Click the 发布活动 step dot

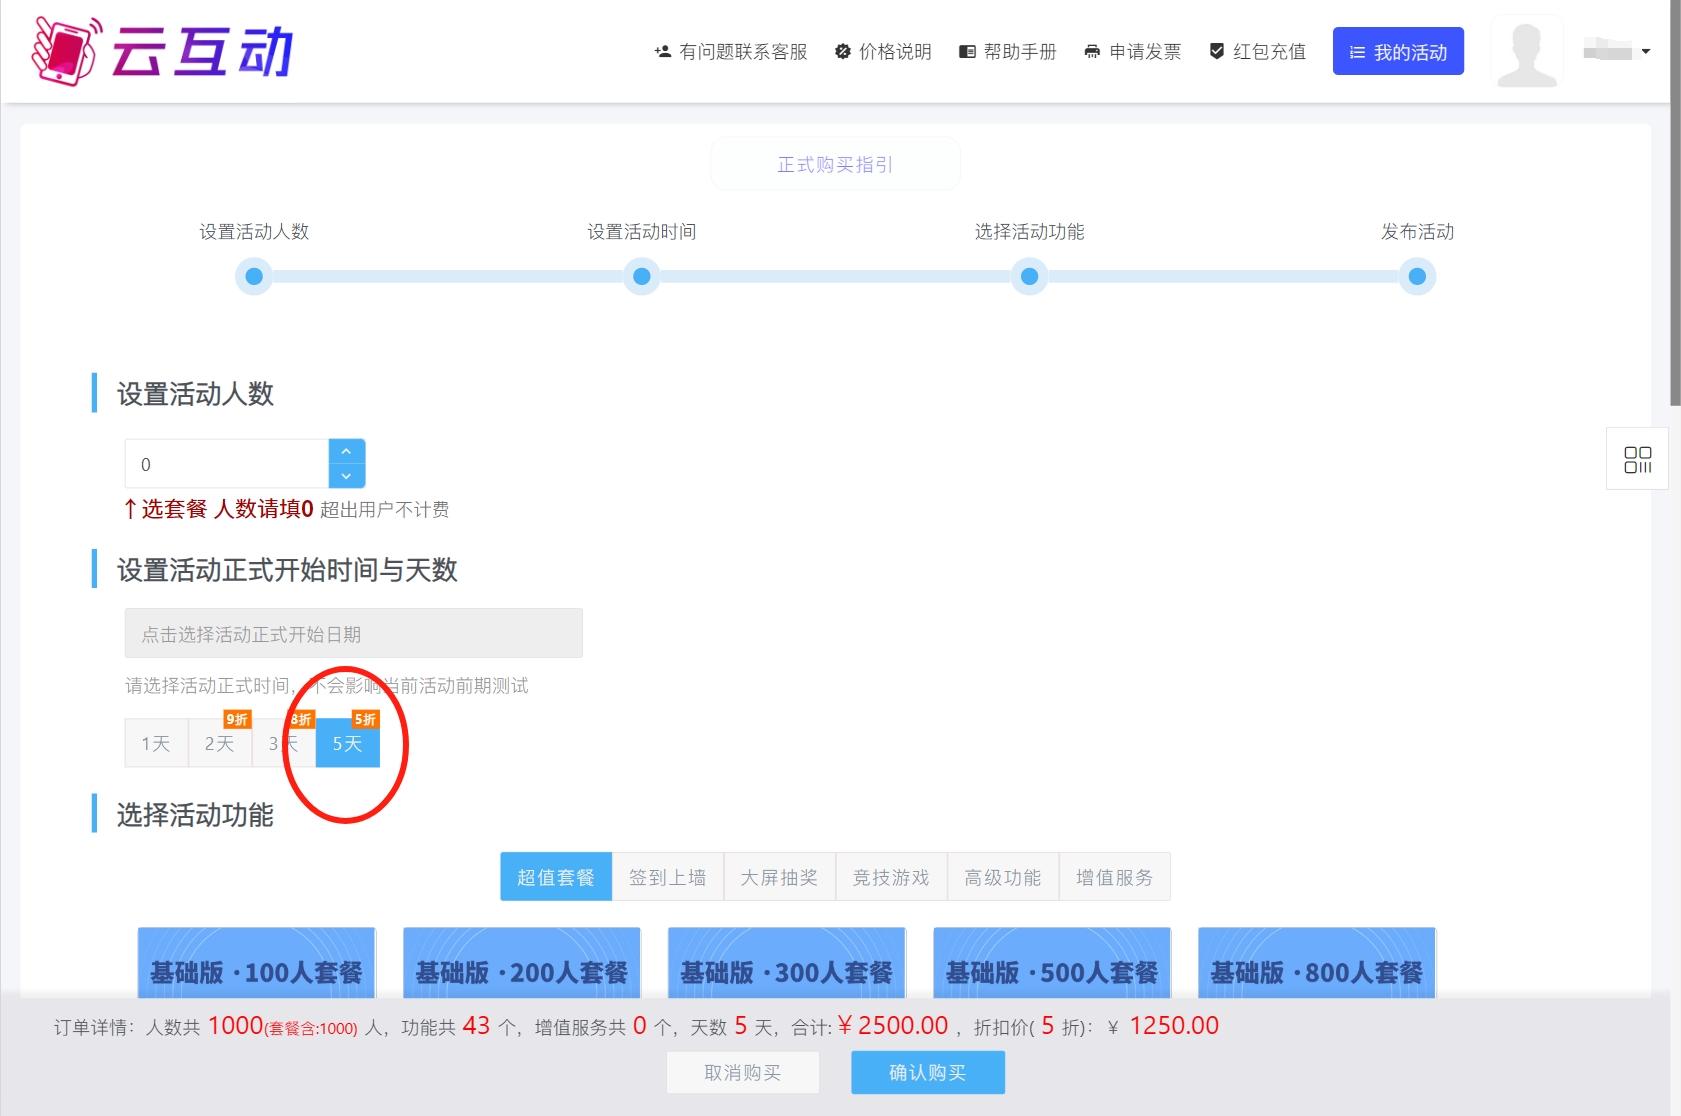(x=1417, y=276)
